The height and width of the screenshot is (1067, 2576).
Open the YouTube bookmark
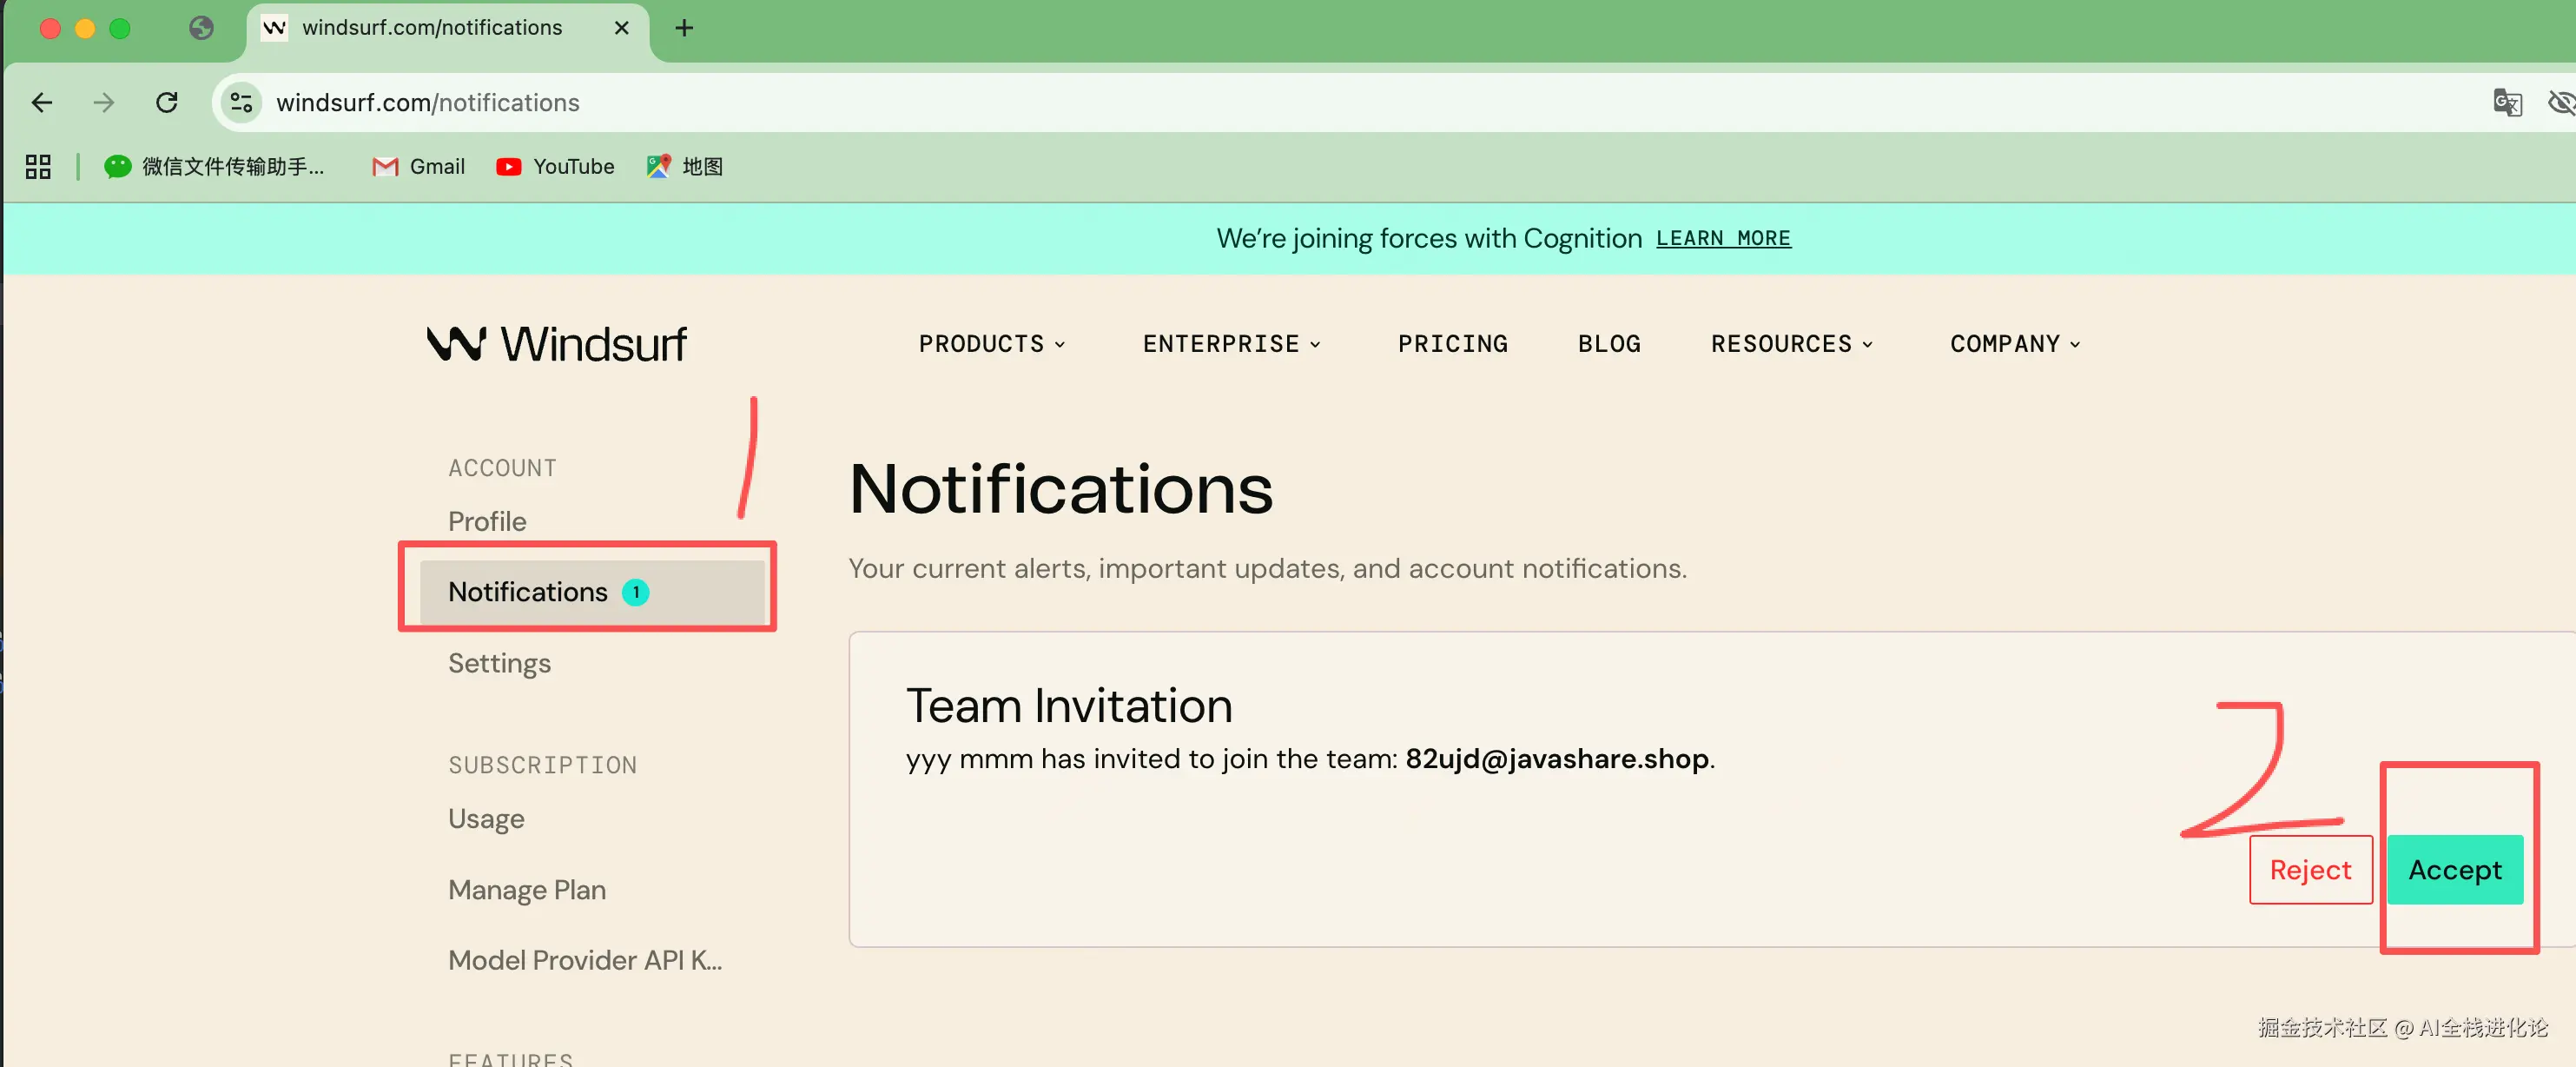click(555, 166)
